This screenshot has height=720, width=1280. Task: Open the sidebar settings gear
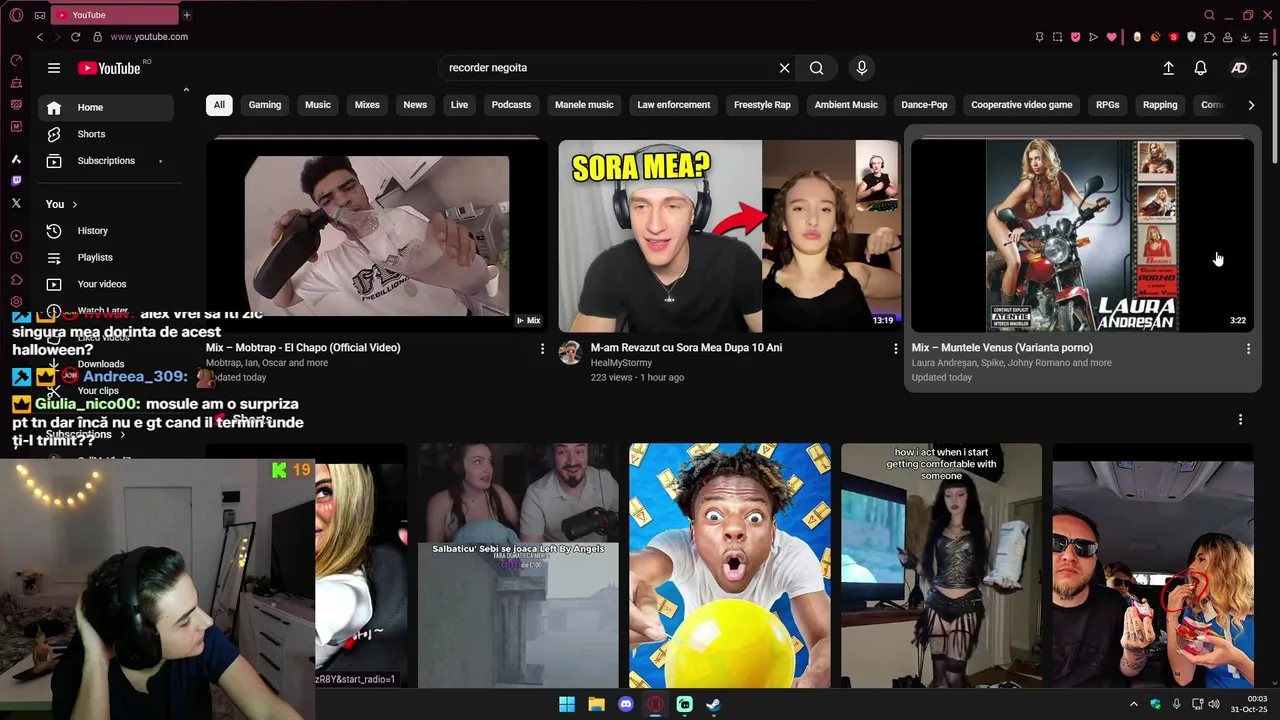coord(16,302)
